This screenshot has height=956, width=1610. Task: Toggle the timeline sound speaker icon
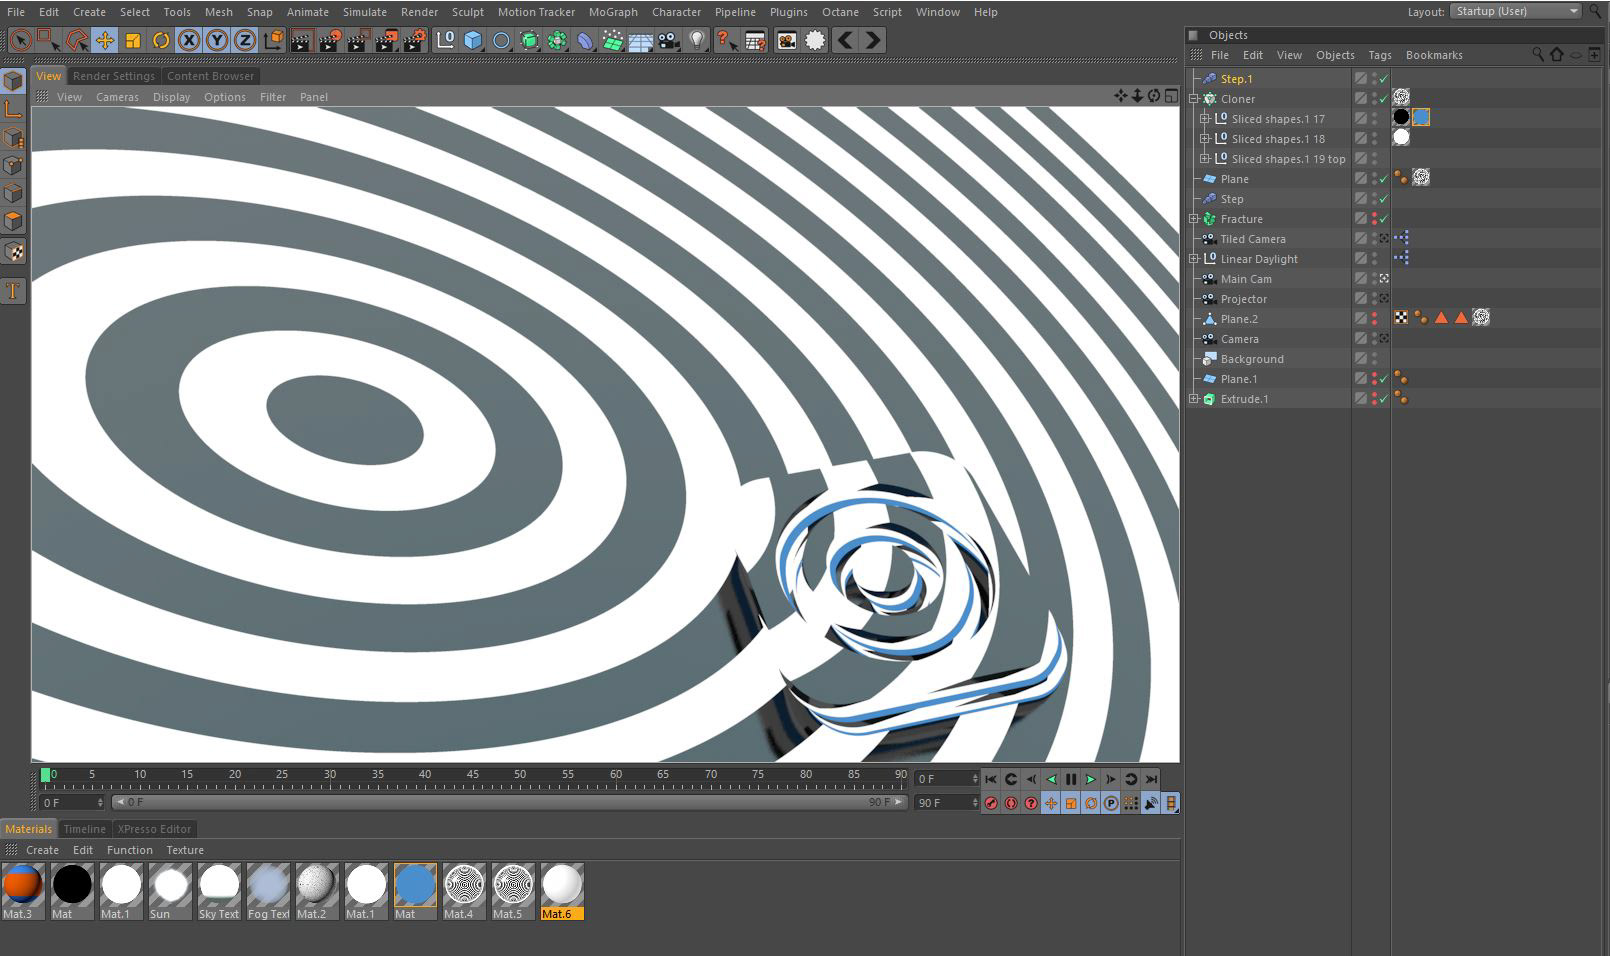[1151, 803]
